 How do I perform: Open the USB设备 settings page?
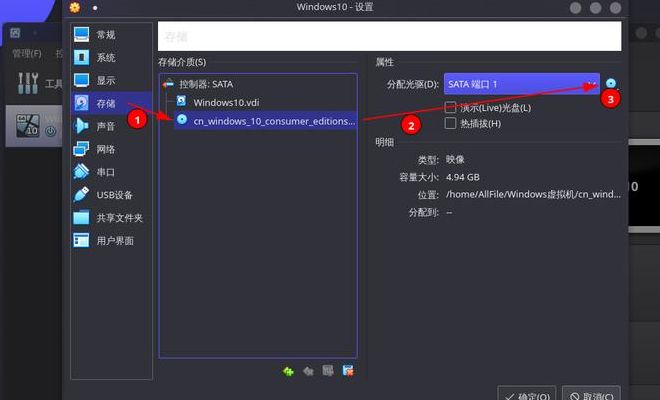112,195
